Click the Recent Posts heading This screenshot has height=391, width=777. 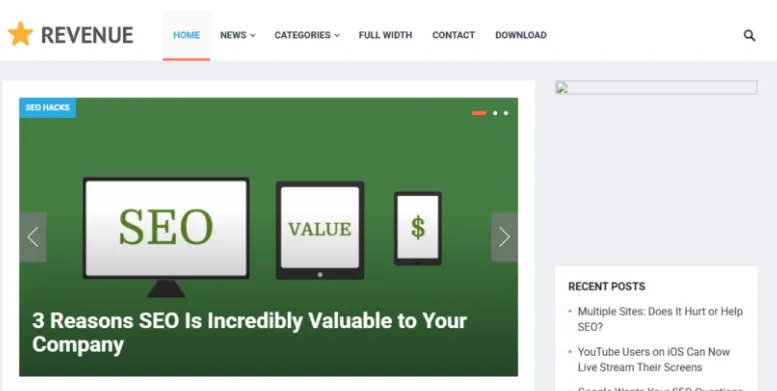607,286
